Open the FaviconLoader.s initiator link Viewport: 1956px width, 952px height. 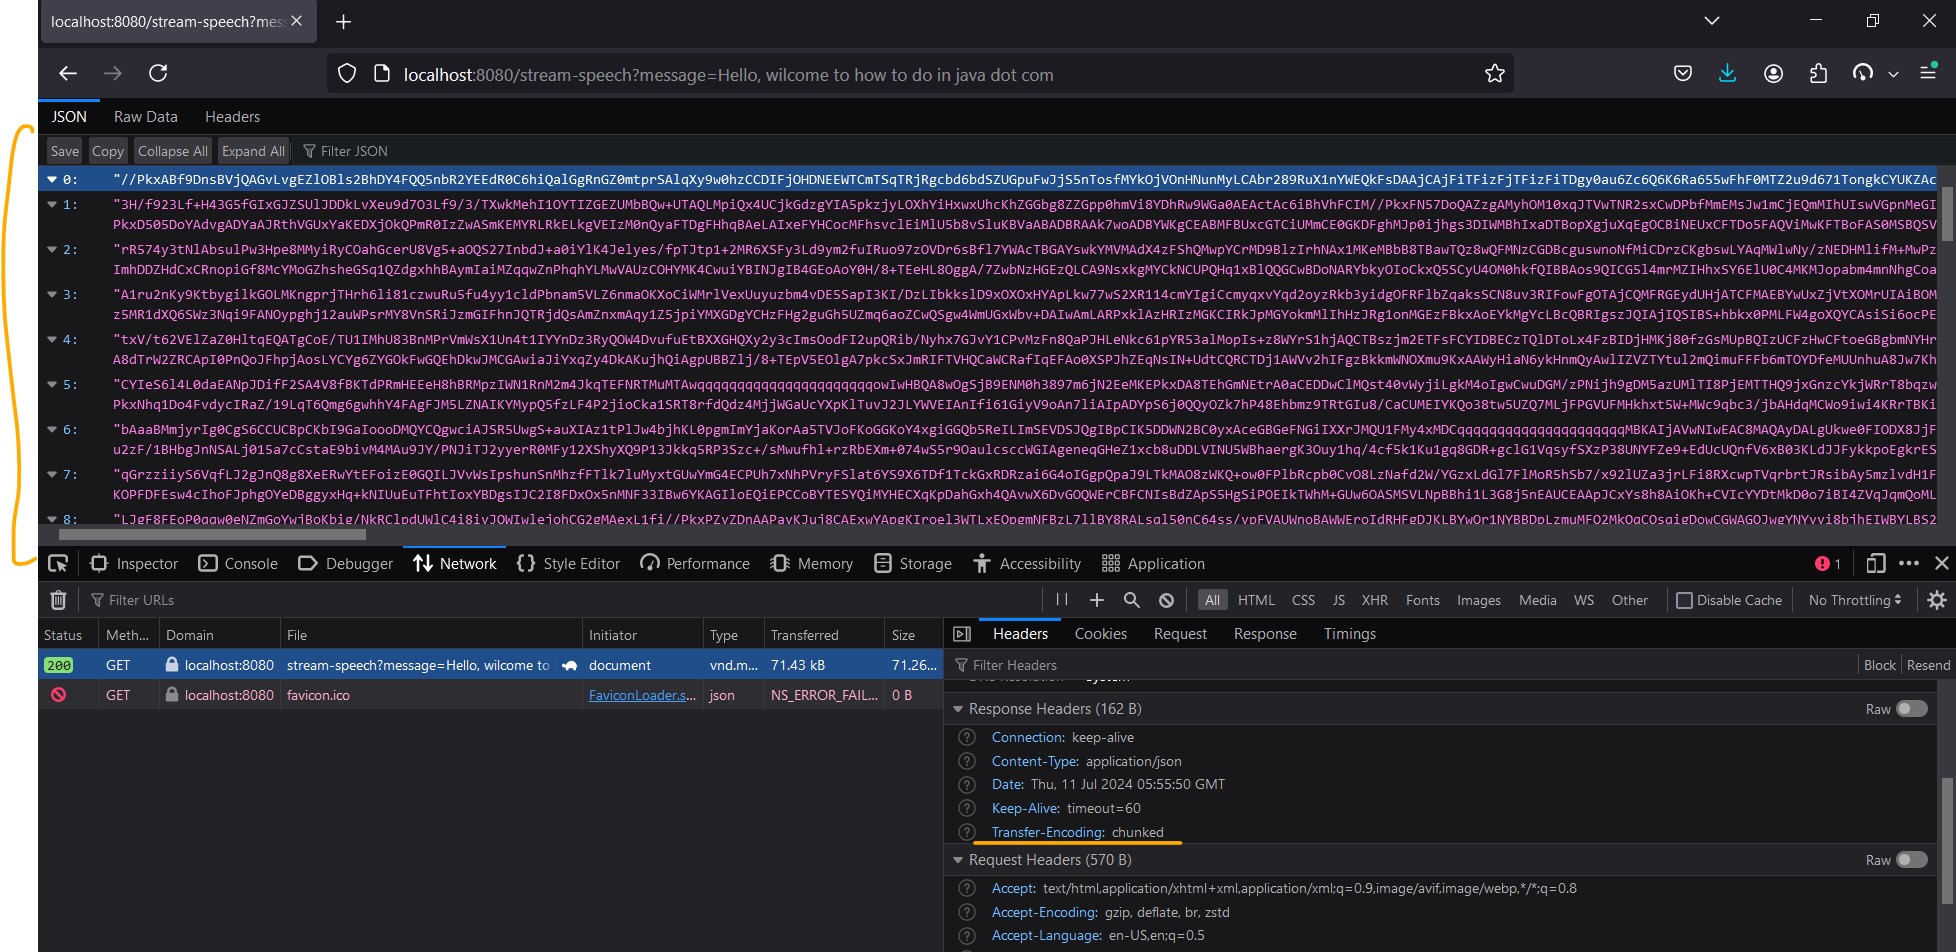641,694
